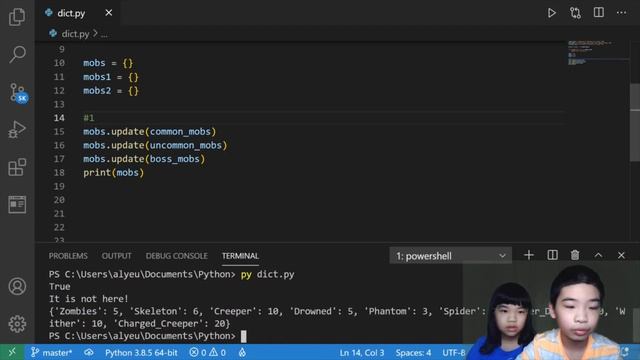Split the terminal pane
Image resolution: width=640 pixels, height=360 pixels.
[552, 255]
